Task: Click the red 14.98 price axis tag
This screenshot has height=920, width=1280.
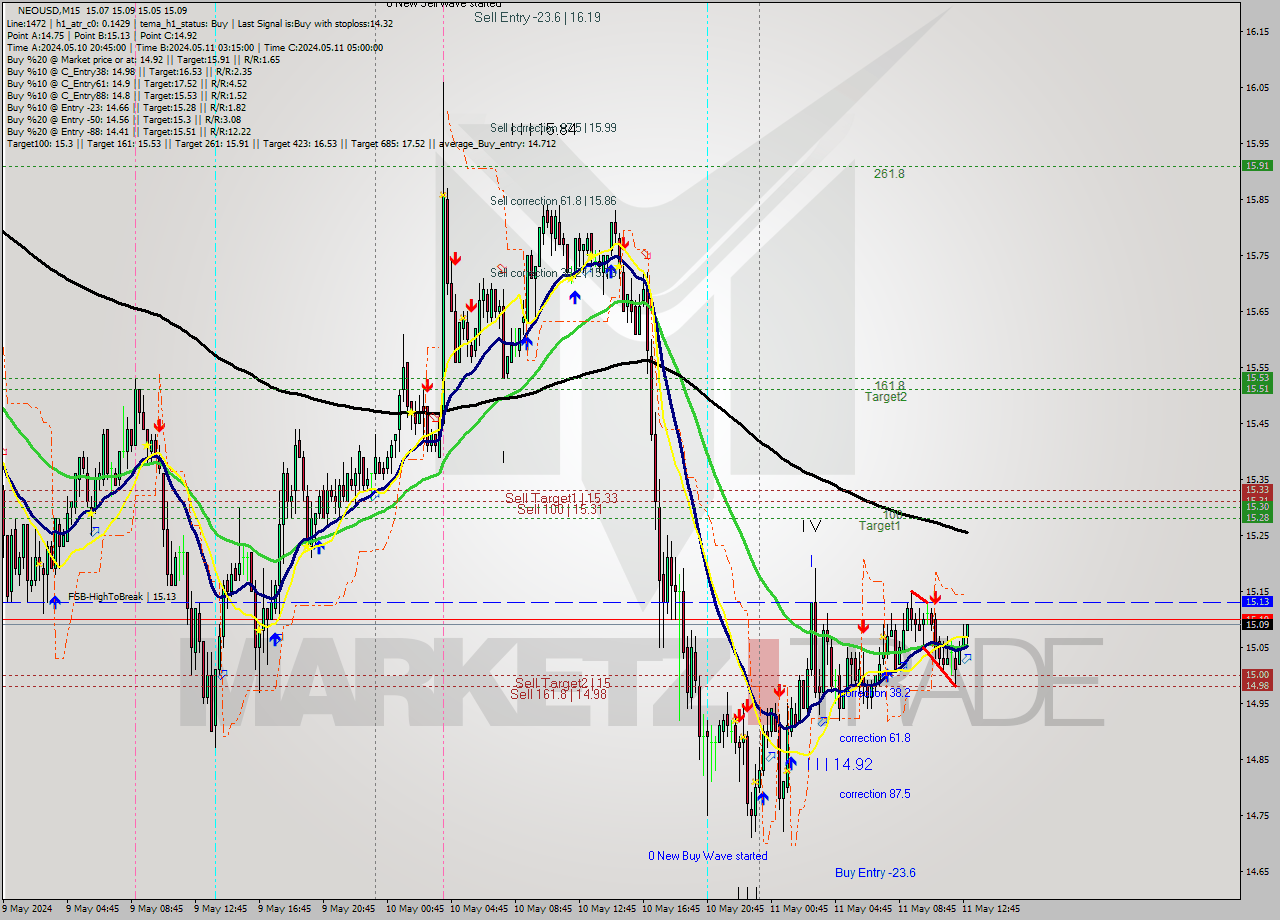Action: 1256,686
